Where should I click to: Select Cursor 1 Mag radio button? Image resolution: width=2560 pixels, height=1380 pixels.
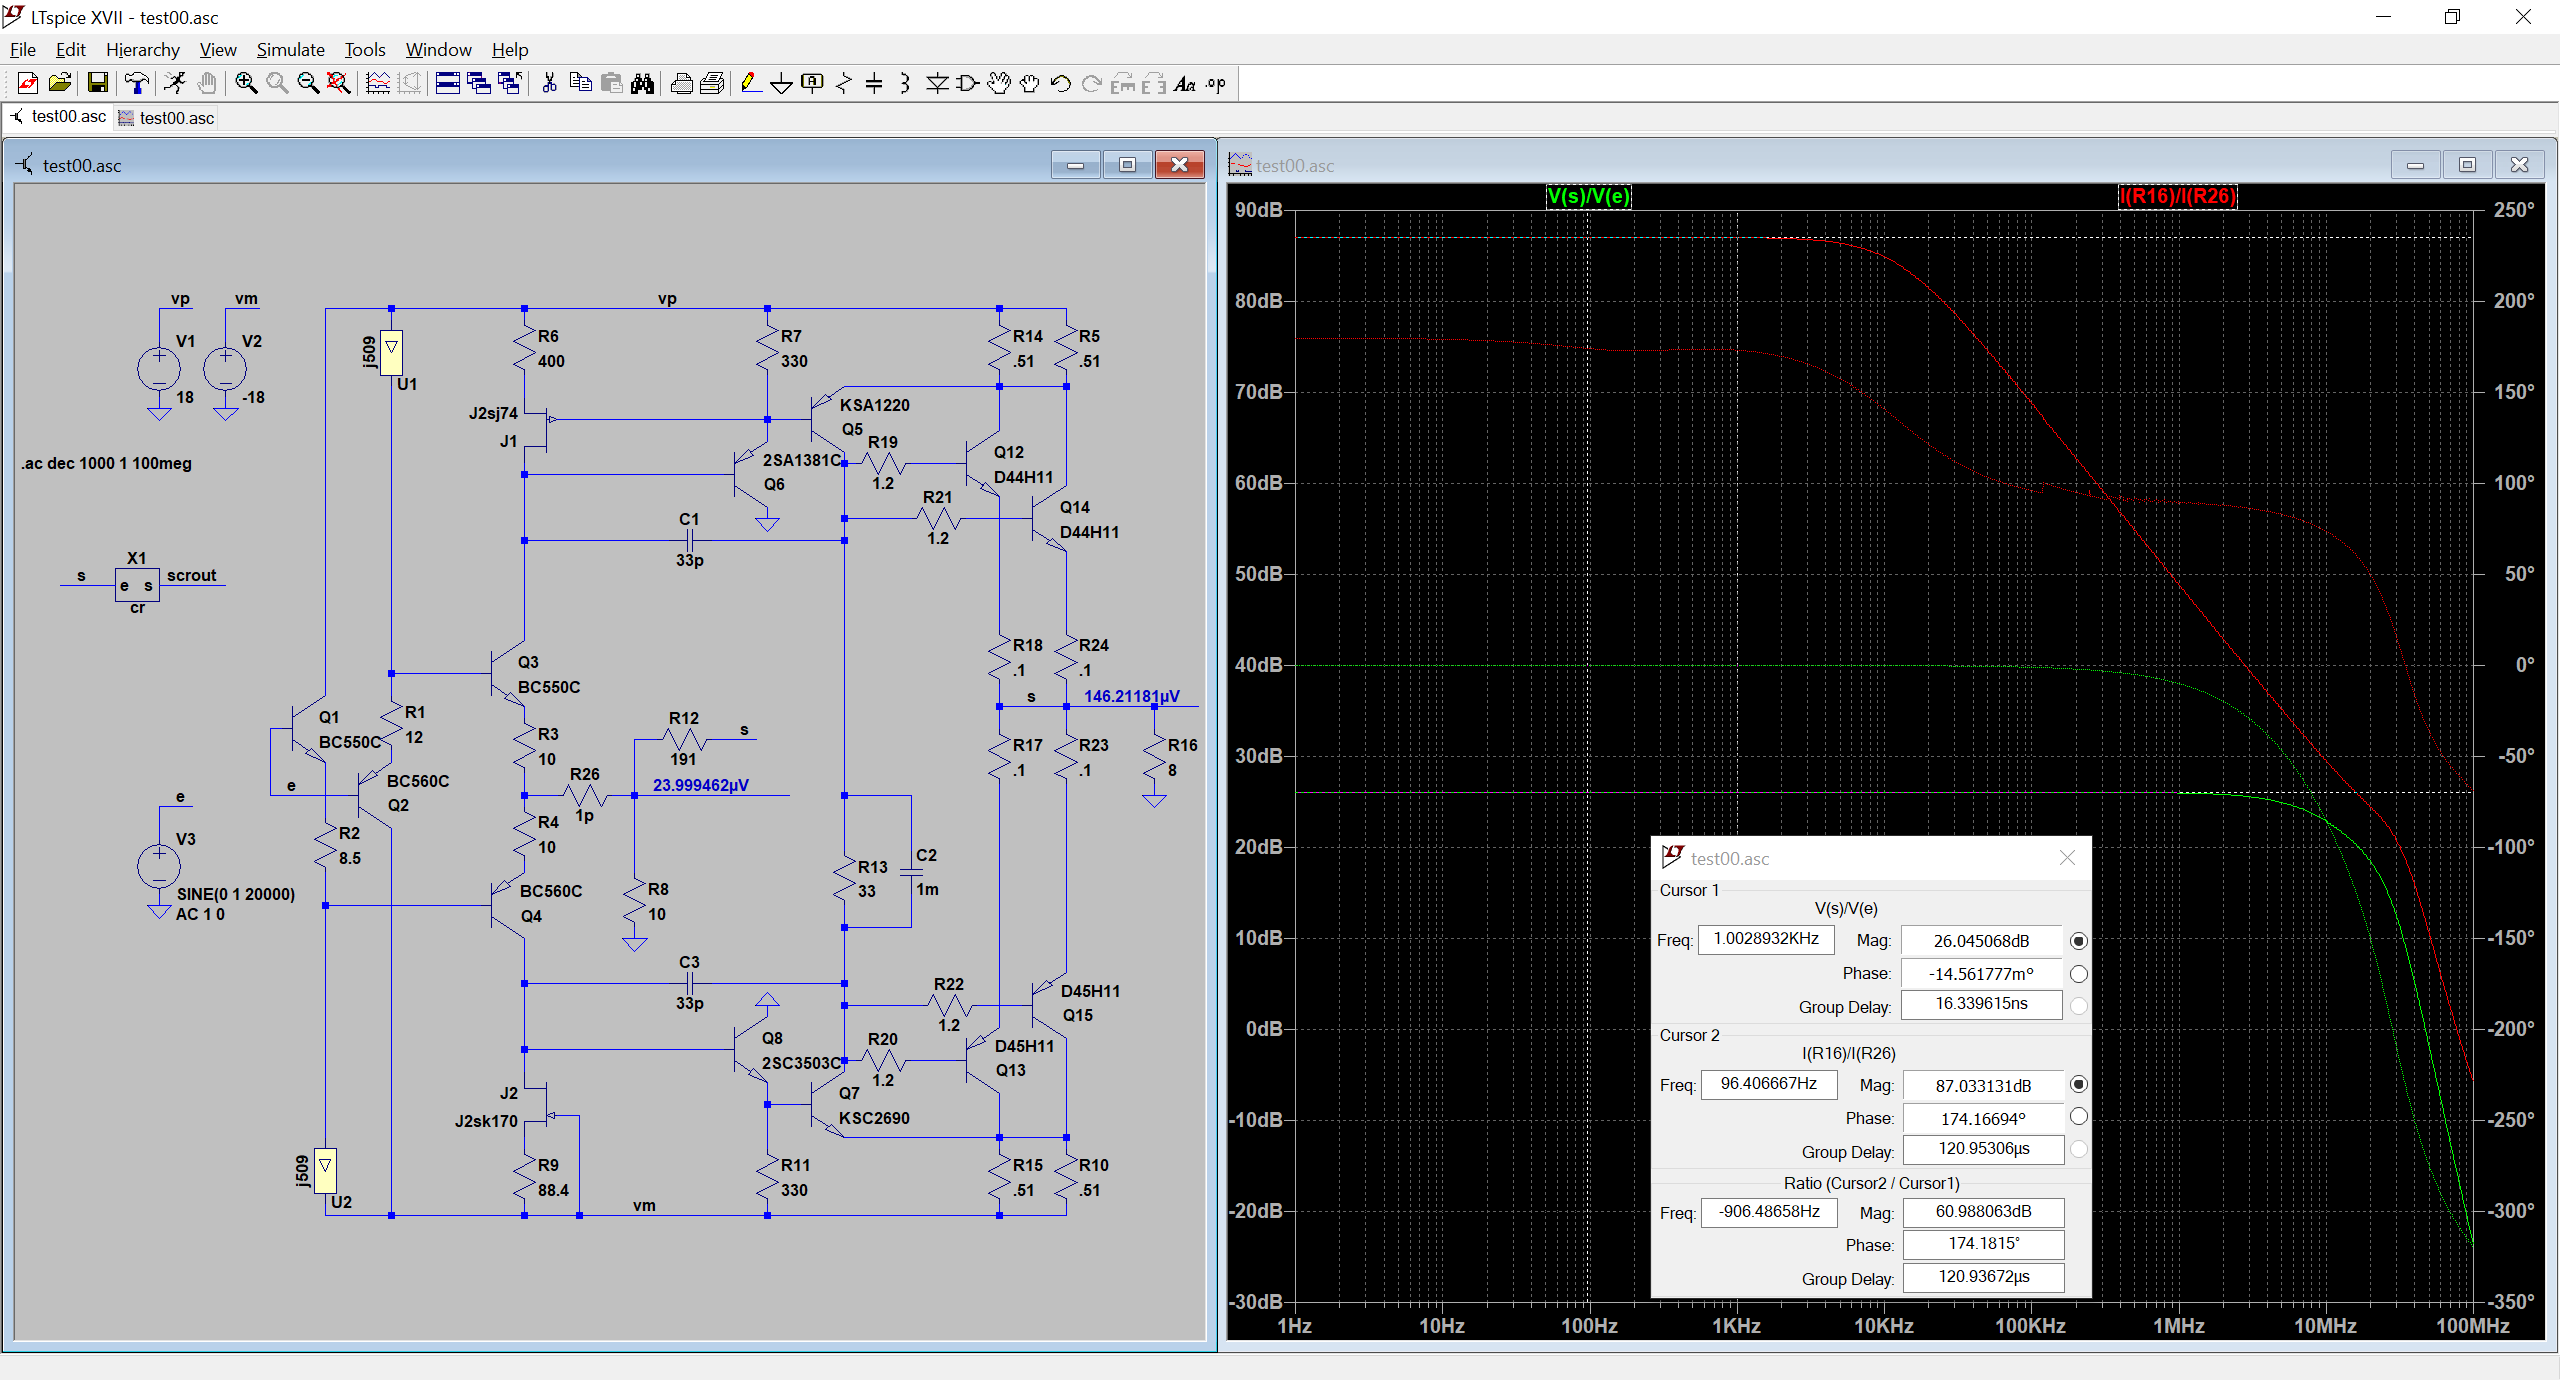coord(2079,941)
